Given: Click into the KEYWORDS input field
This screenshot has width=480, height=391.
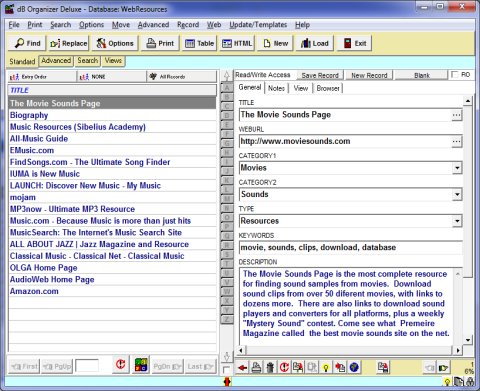Looking at the screenshot, I should (x=351, y=248).
